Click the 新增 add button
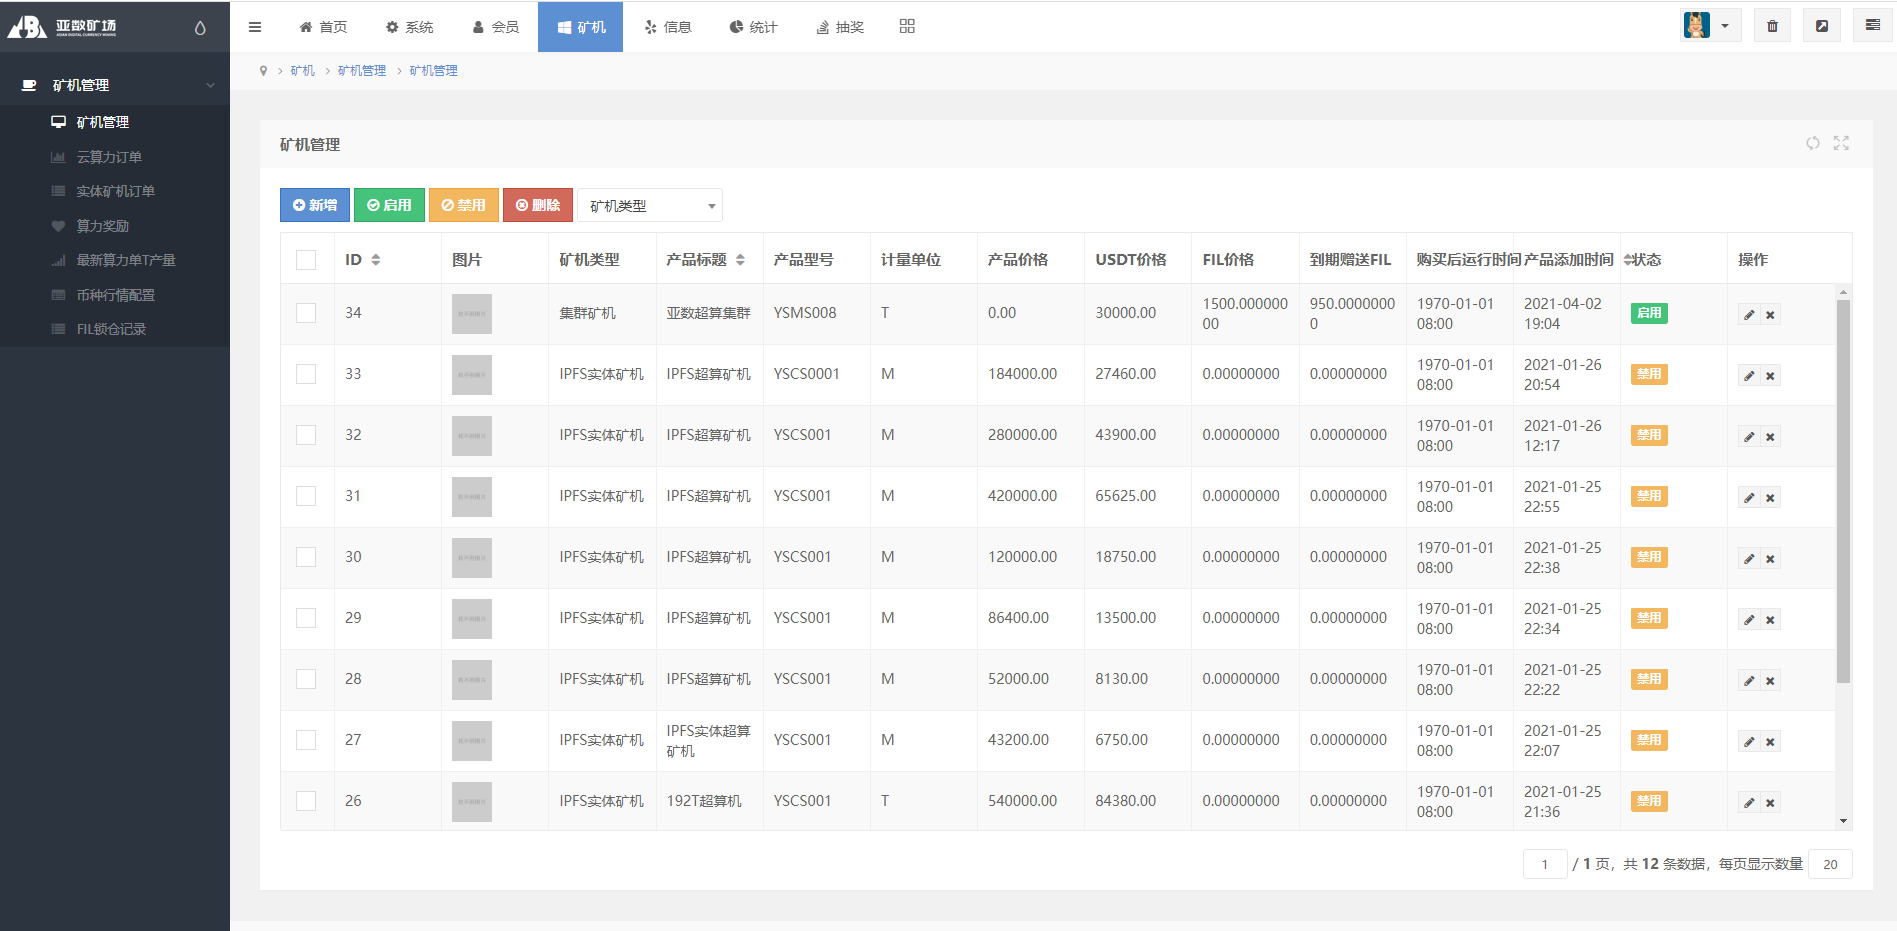Viewport: 1897px width, 931px height. click(x=314, y=205)
